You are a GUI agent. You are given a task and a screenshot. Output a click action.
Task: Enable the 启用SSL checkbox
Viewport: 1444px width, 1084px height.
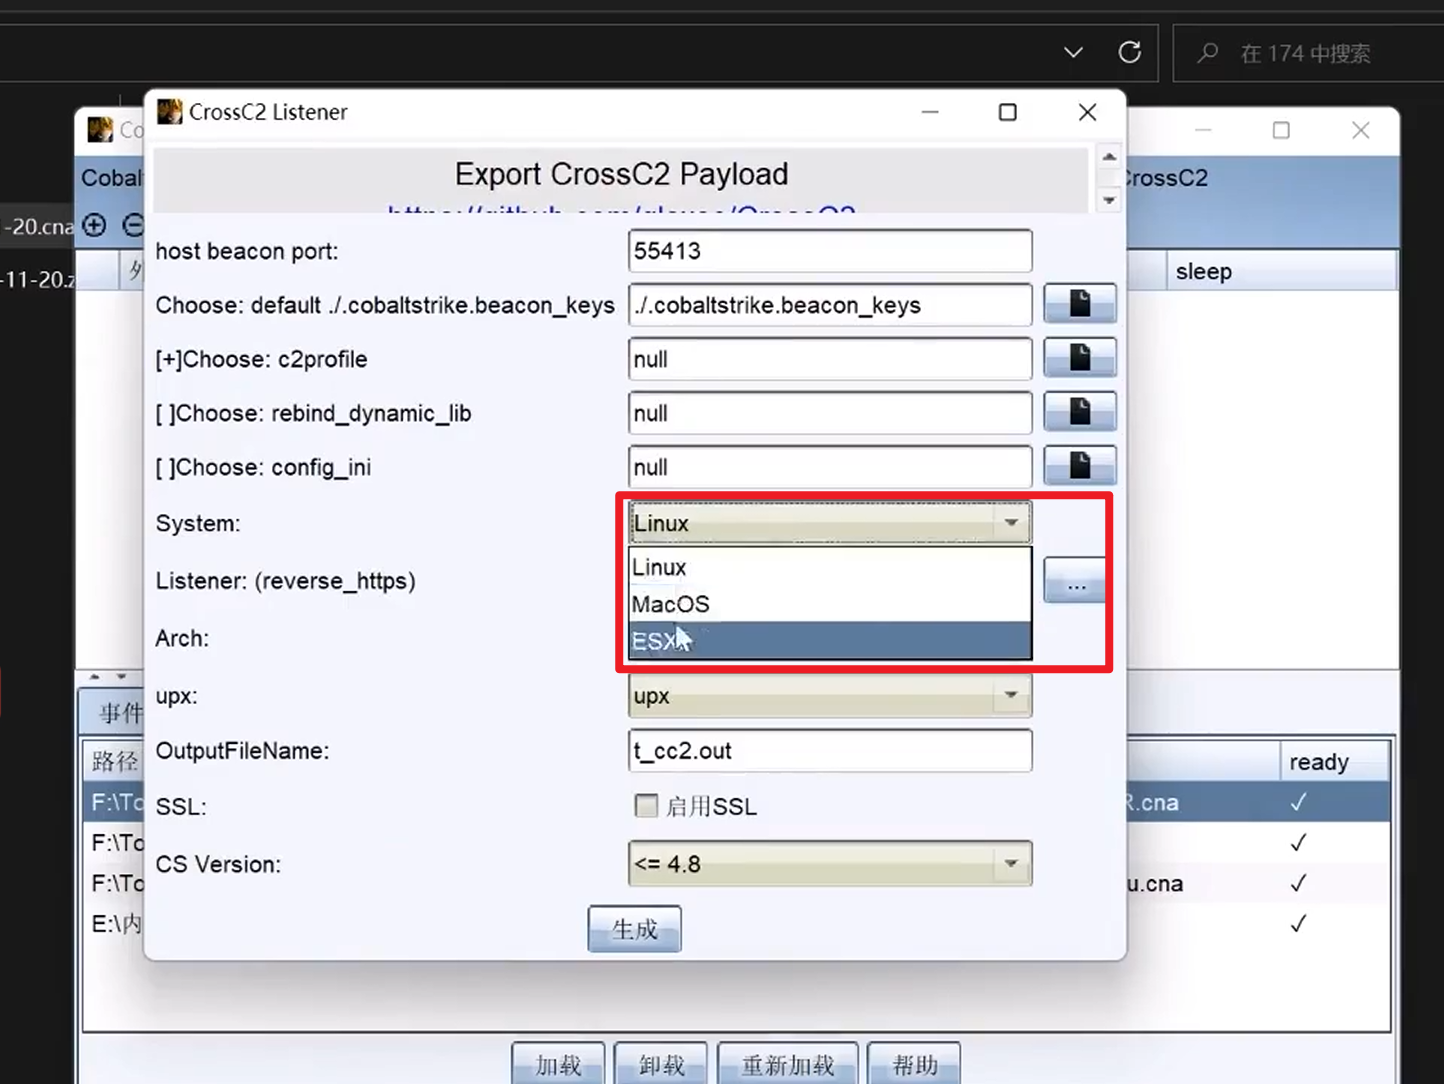pos(646,806)
